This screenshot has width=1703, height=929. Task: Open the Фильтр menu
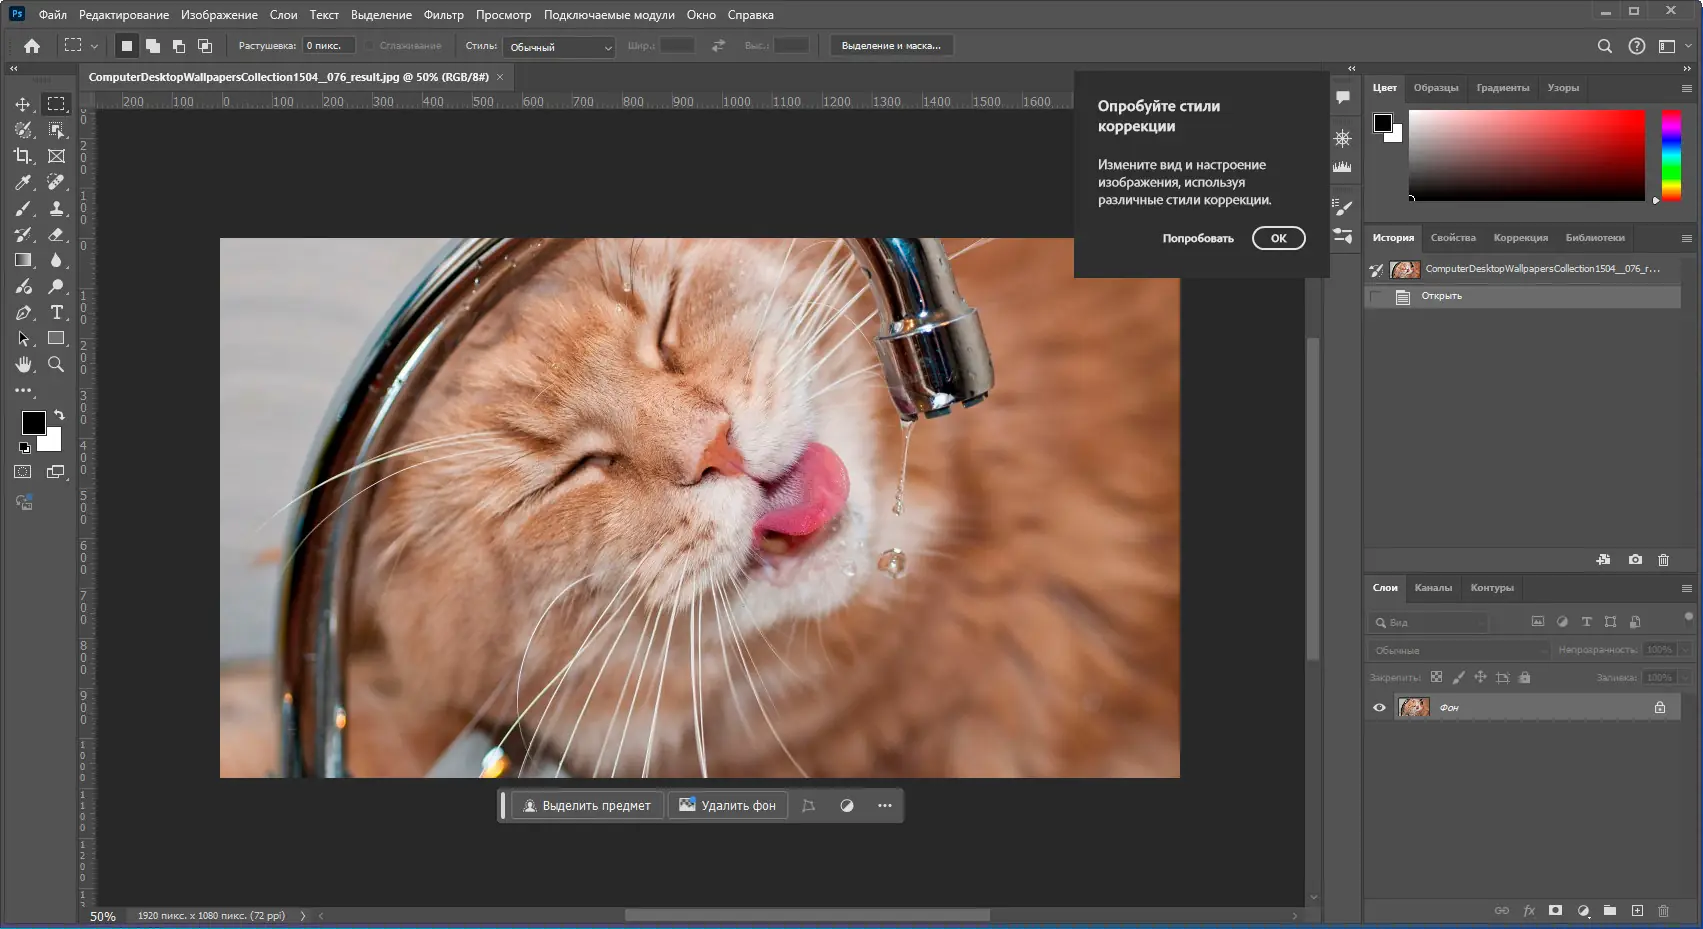pos(443,15)
